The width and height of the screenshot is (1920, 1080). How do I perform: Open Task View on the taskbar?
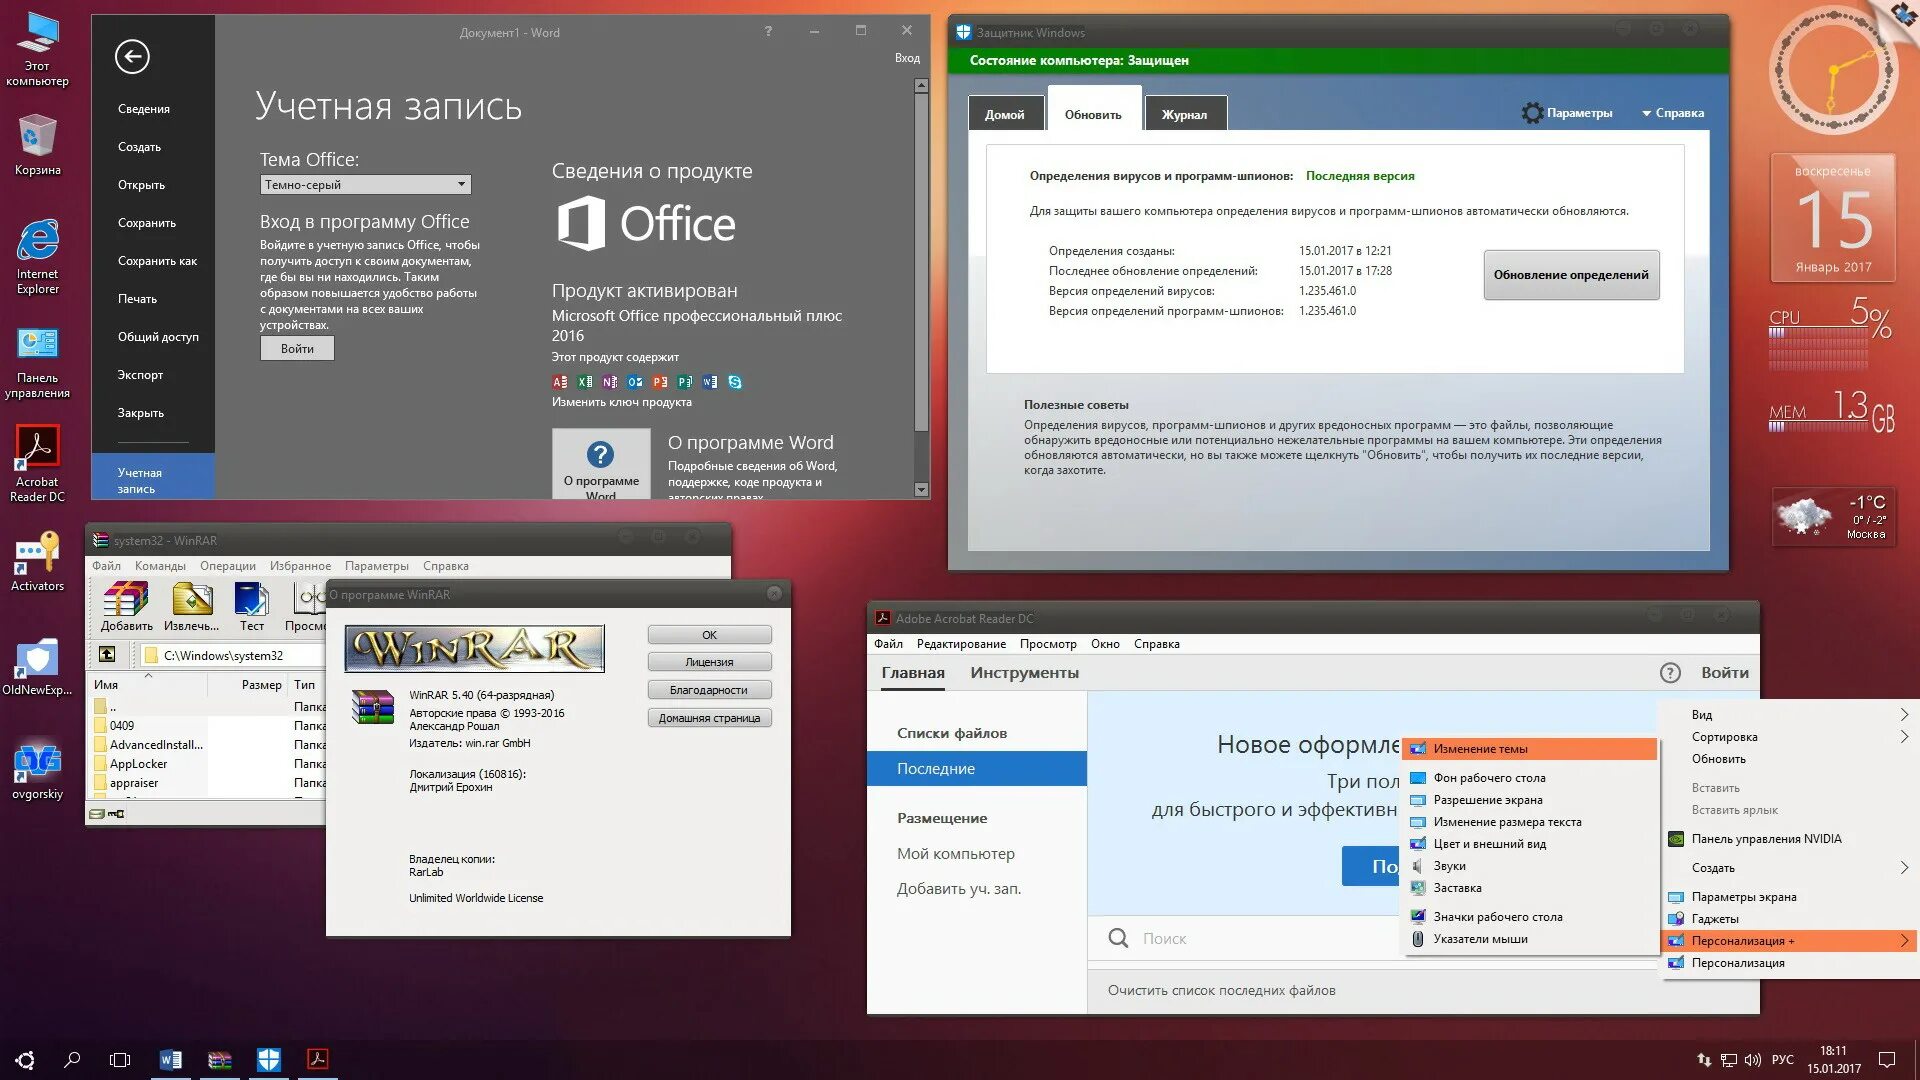point(120,1060)
